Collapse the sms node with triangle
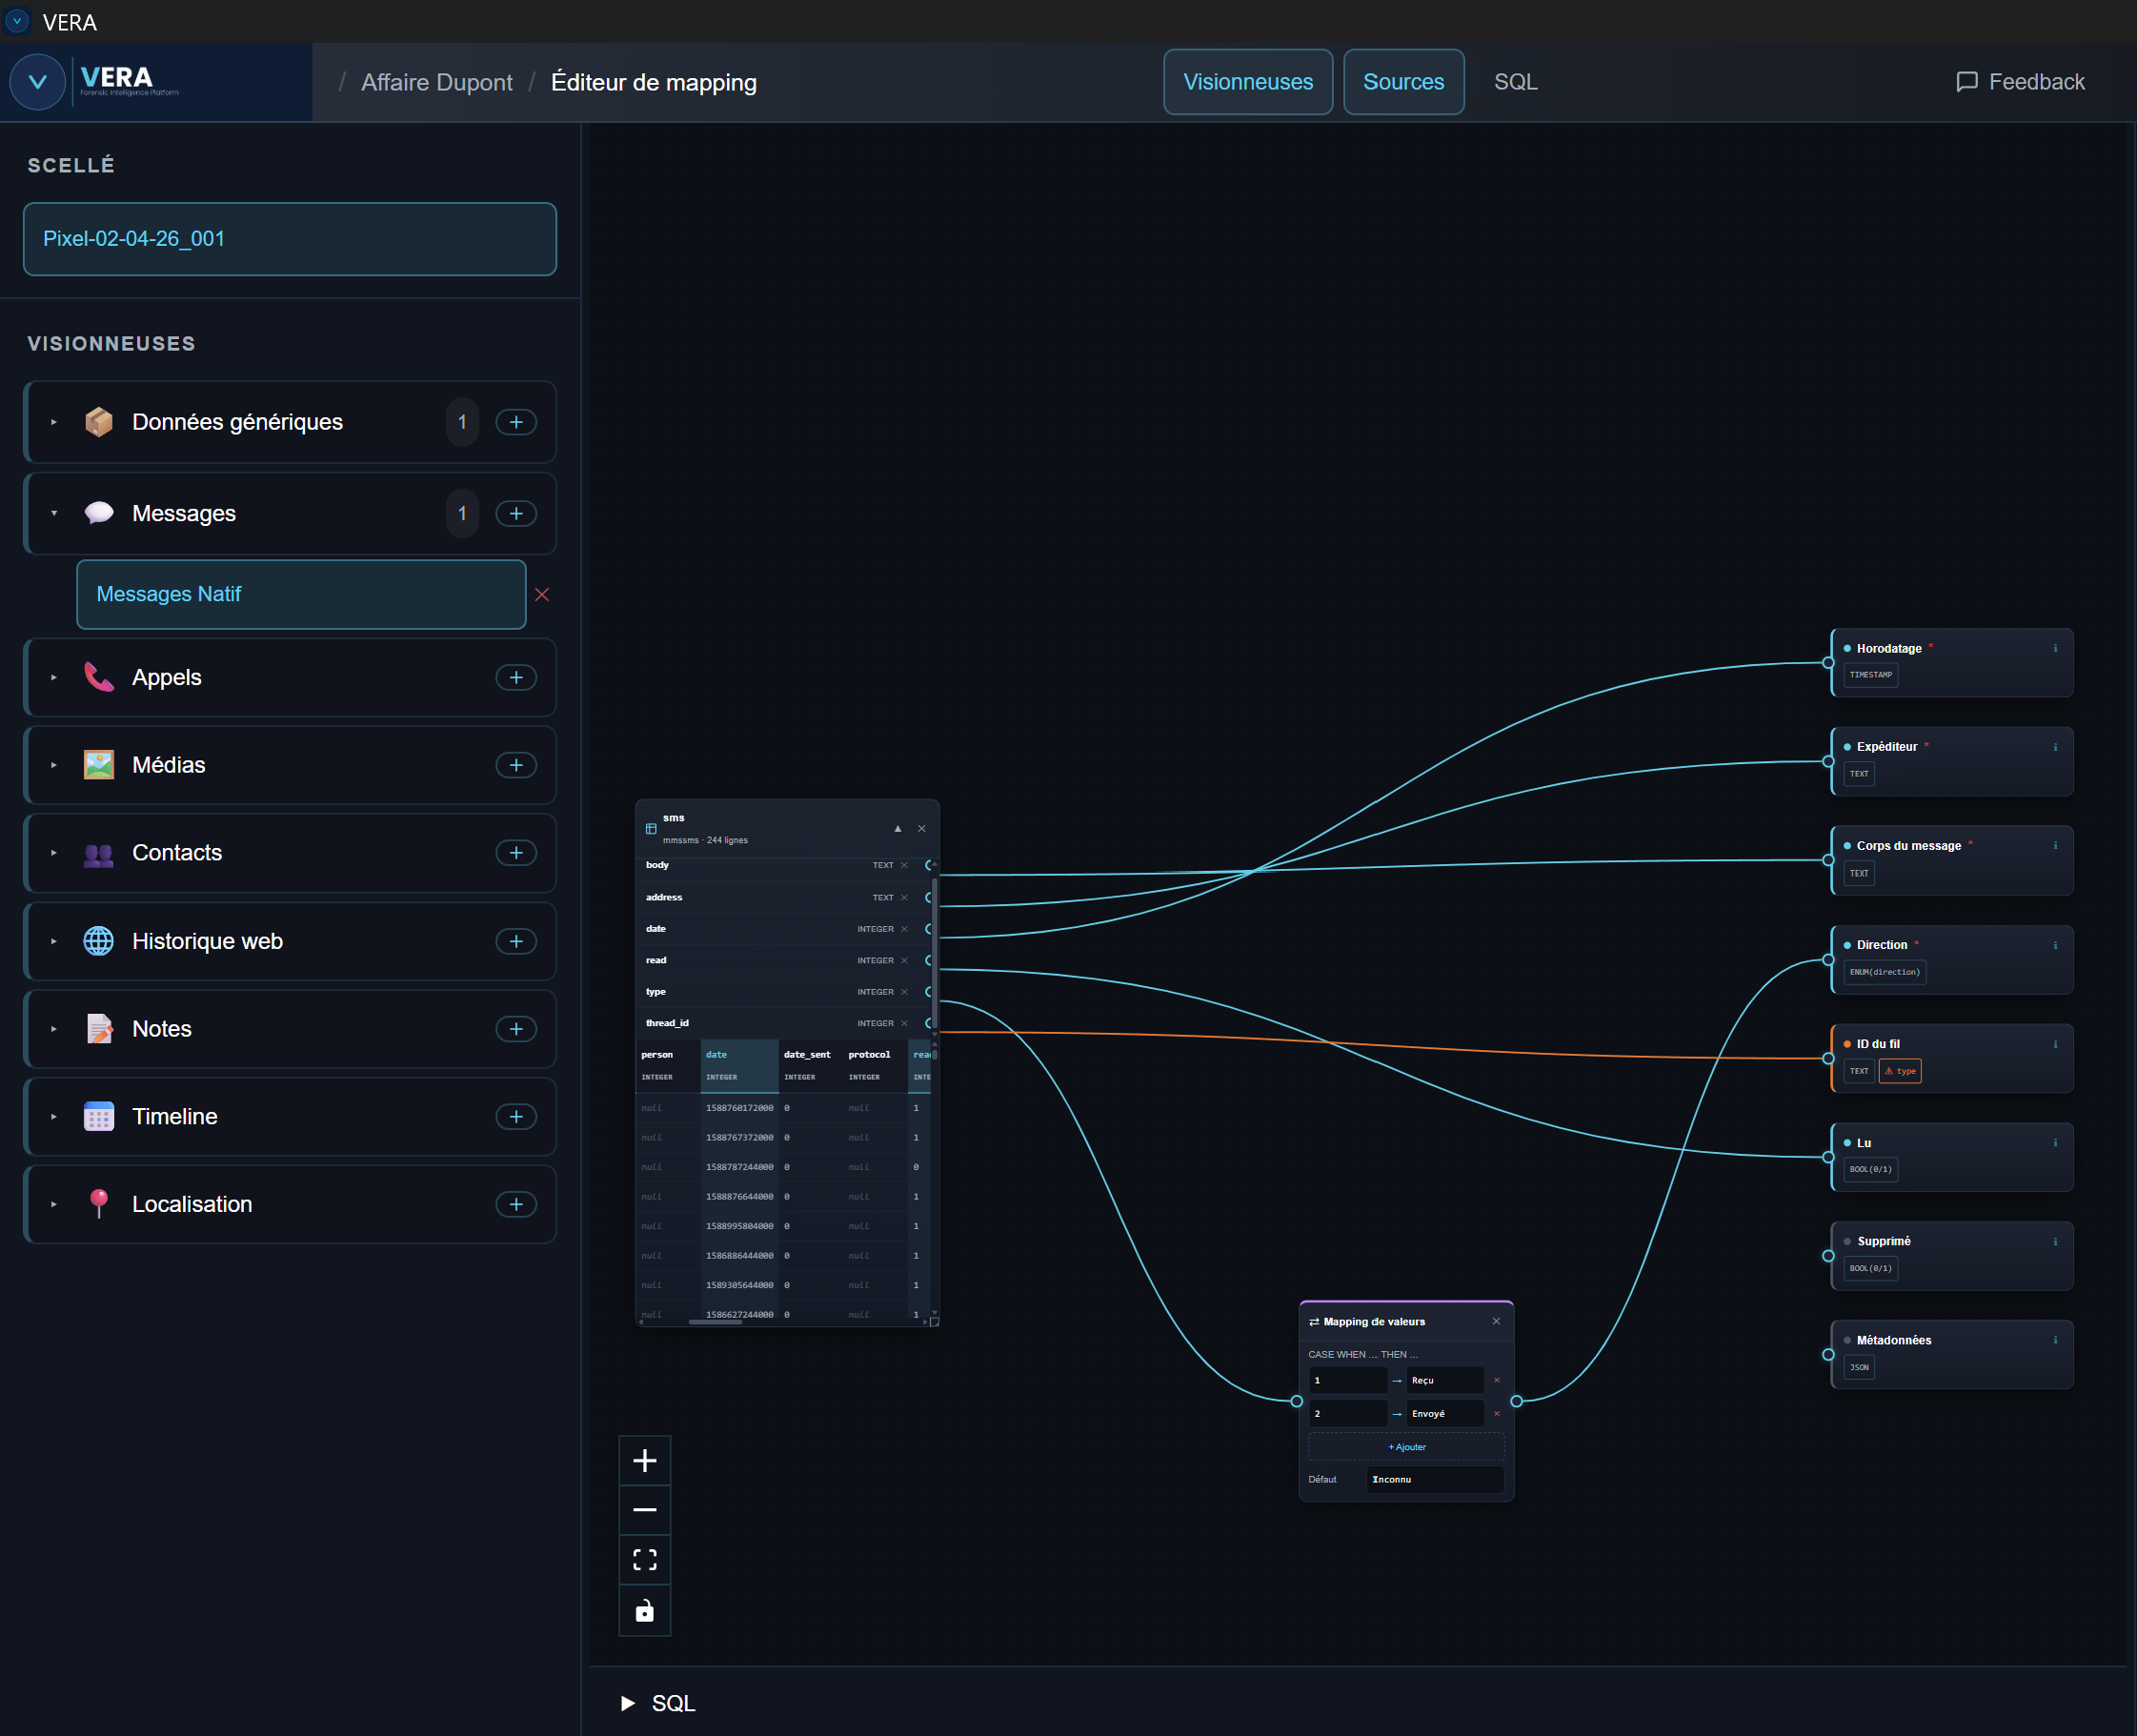Viewport: 2137px width, 1736px height. tap(898, 828)
